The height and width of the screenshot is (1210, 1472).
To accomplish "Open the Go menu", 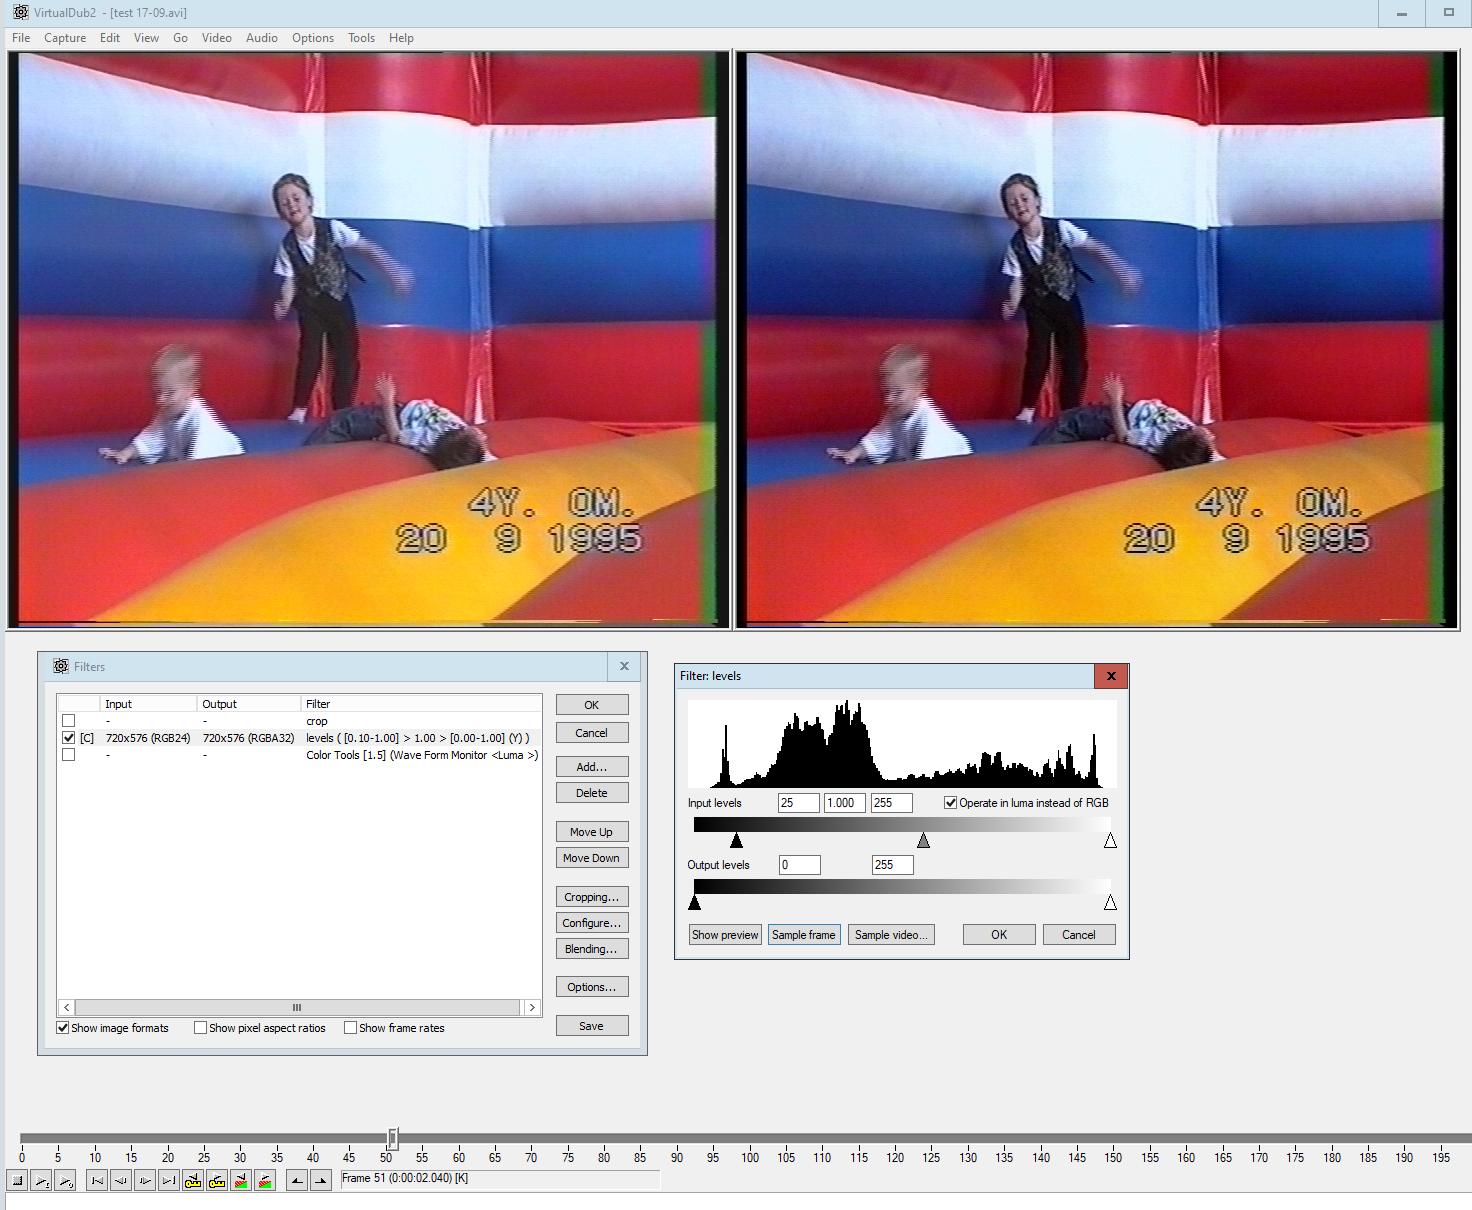I will tap(180, 38).
